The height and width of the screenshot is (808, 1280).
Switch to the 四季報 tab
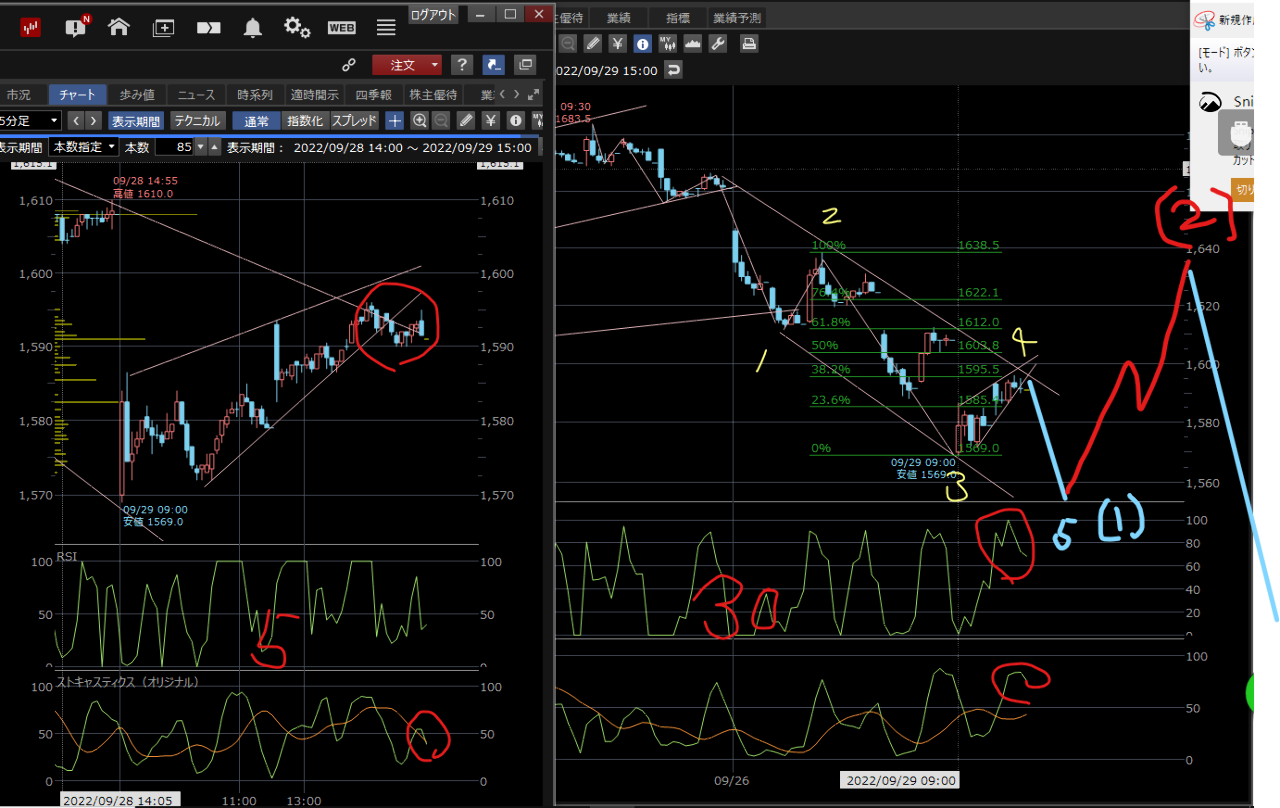point(376,95)
